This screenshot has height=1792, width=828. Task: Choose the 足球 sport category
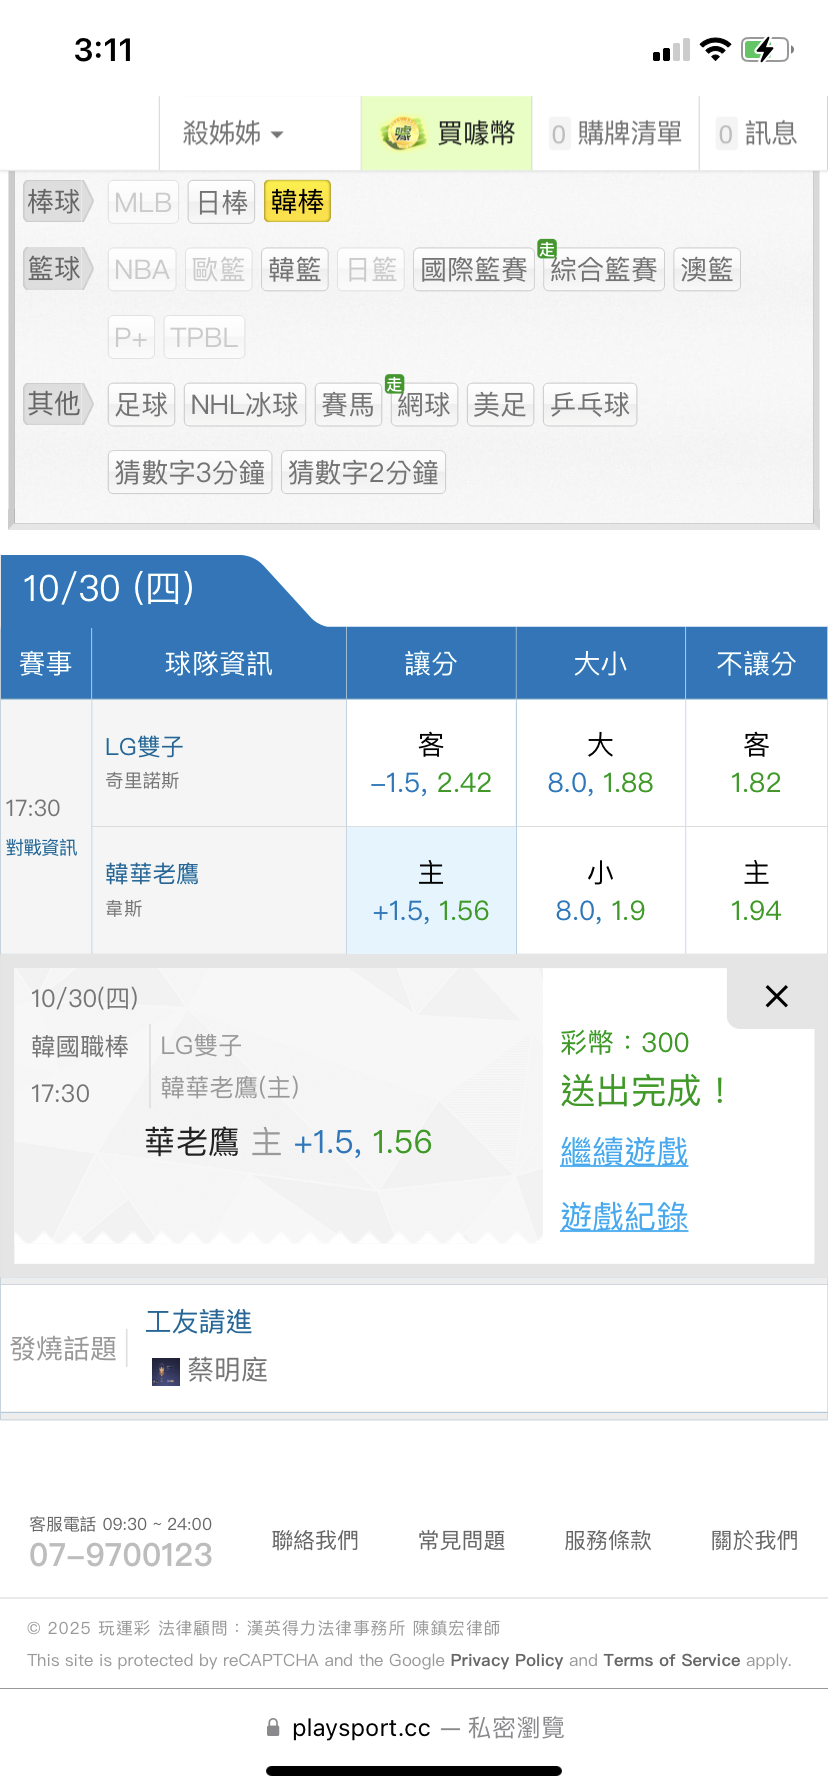(x=141, y=405)
